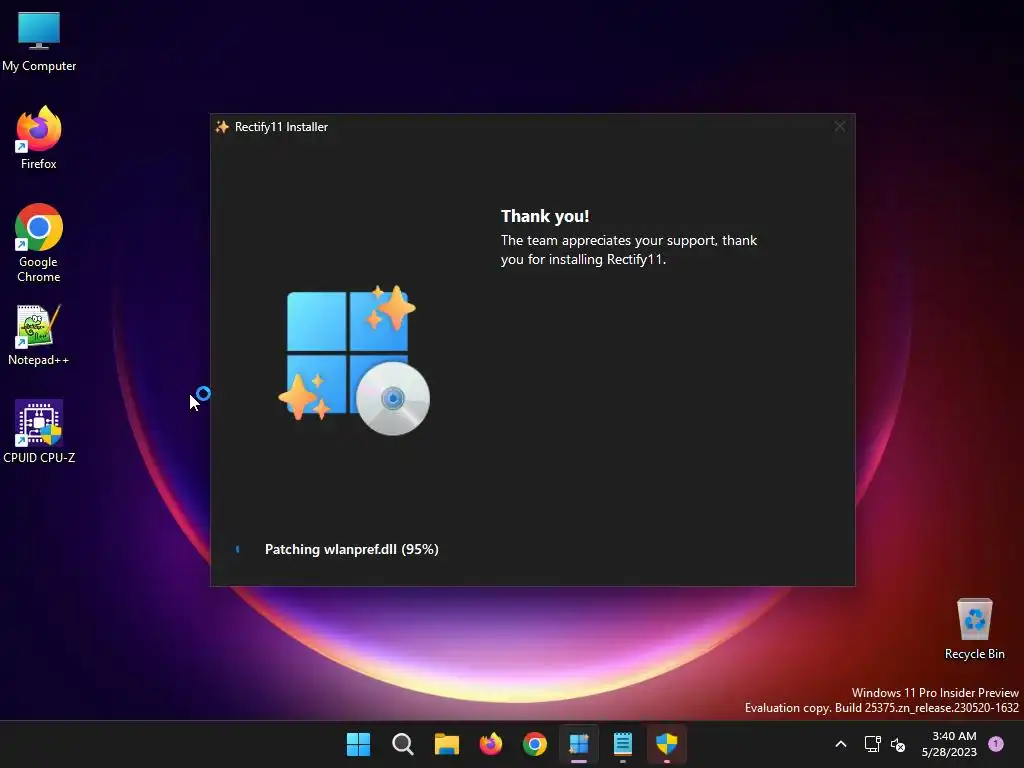Image resolution: width=1024 pixels, height=768 pixels.
Task: Select the Firefox desktop shortcut
Action: click(39, 138)
